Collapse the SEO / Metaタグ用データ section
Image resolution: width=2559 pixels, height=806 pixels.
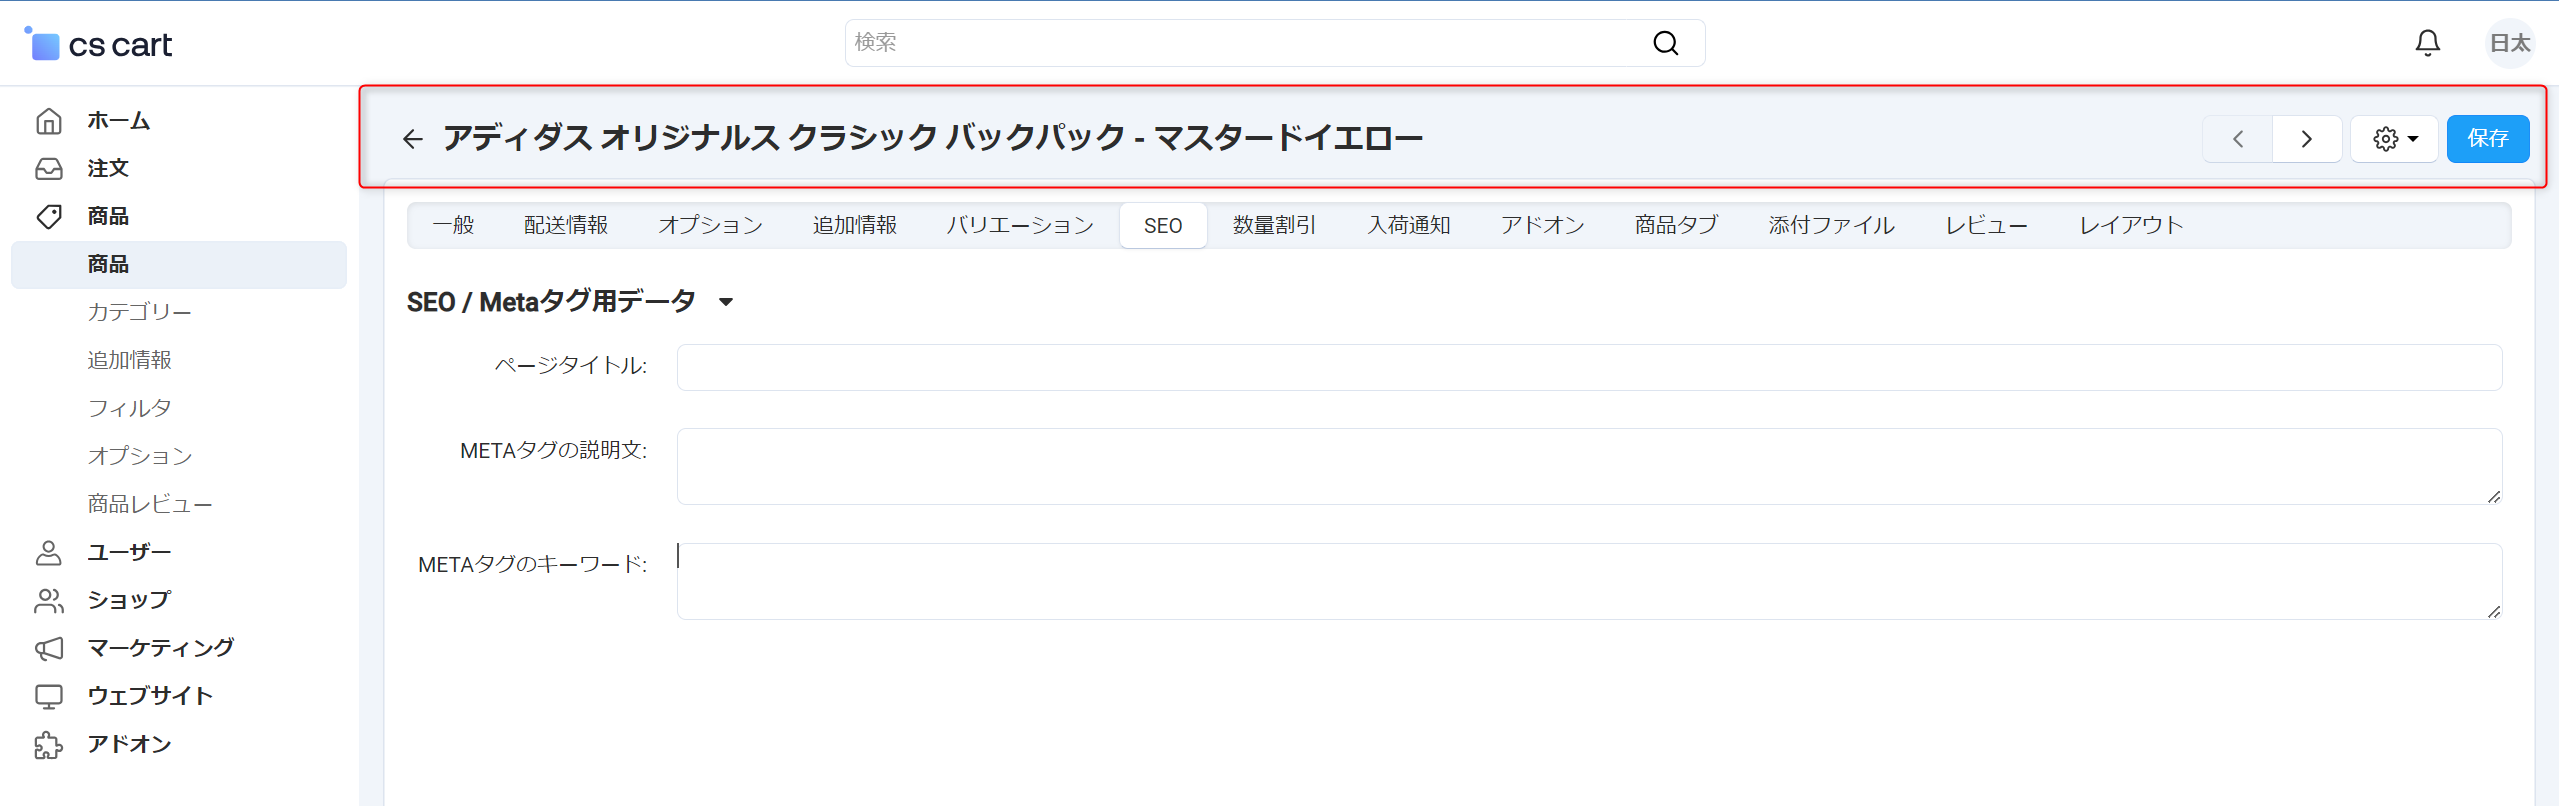[x=726, y=302]
